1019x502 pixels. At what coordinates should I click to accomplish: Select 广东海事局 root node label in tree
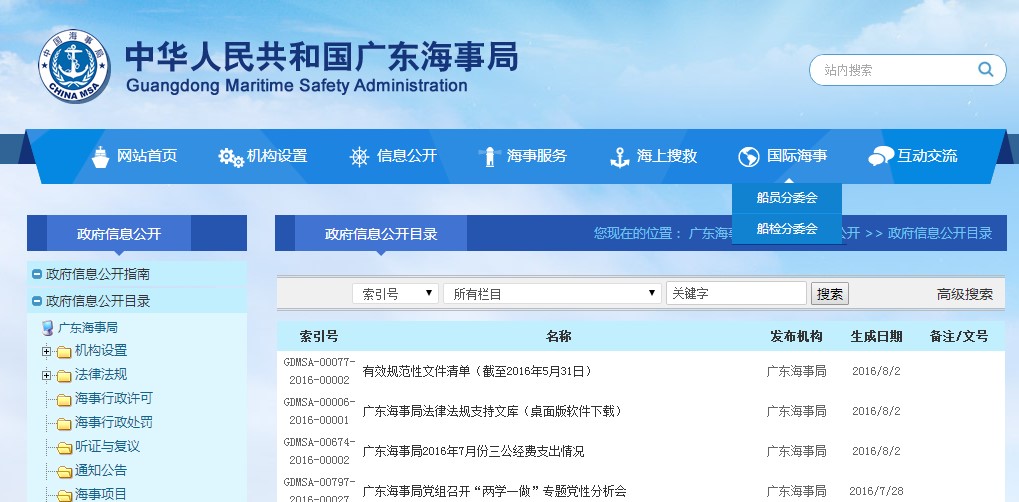pos(88,328)
